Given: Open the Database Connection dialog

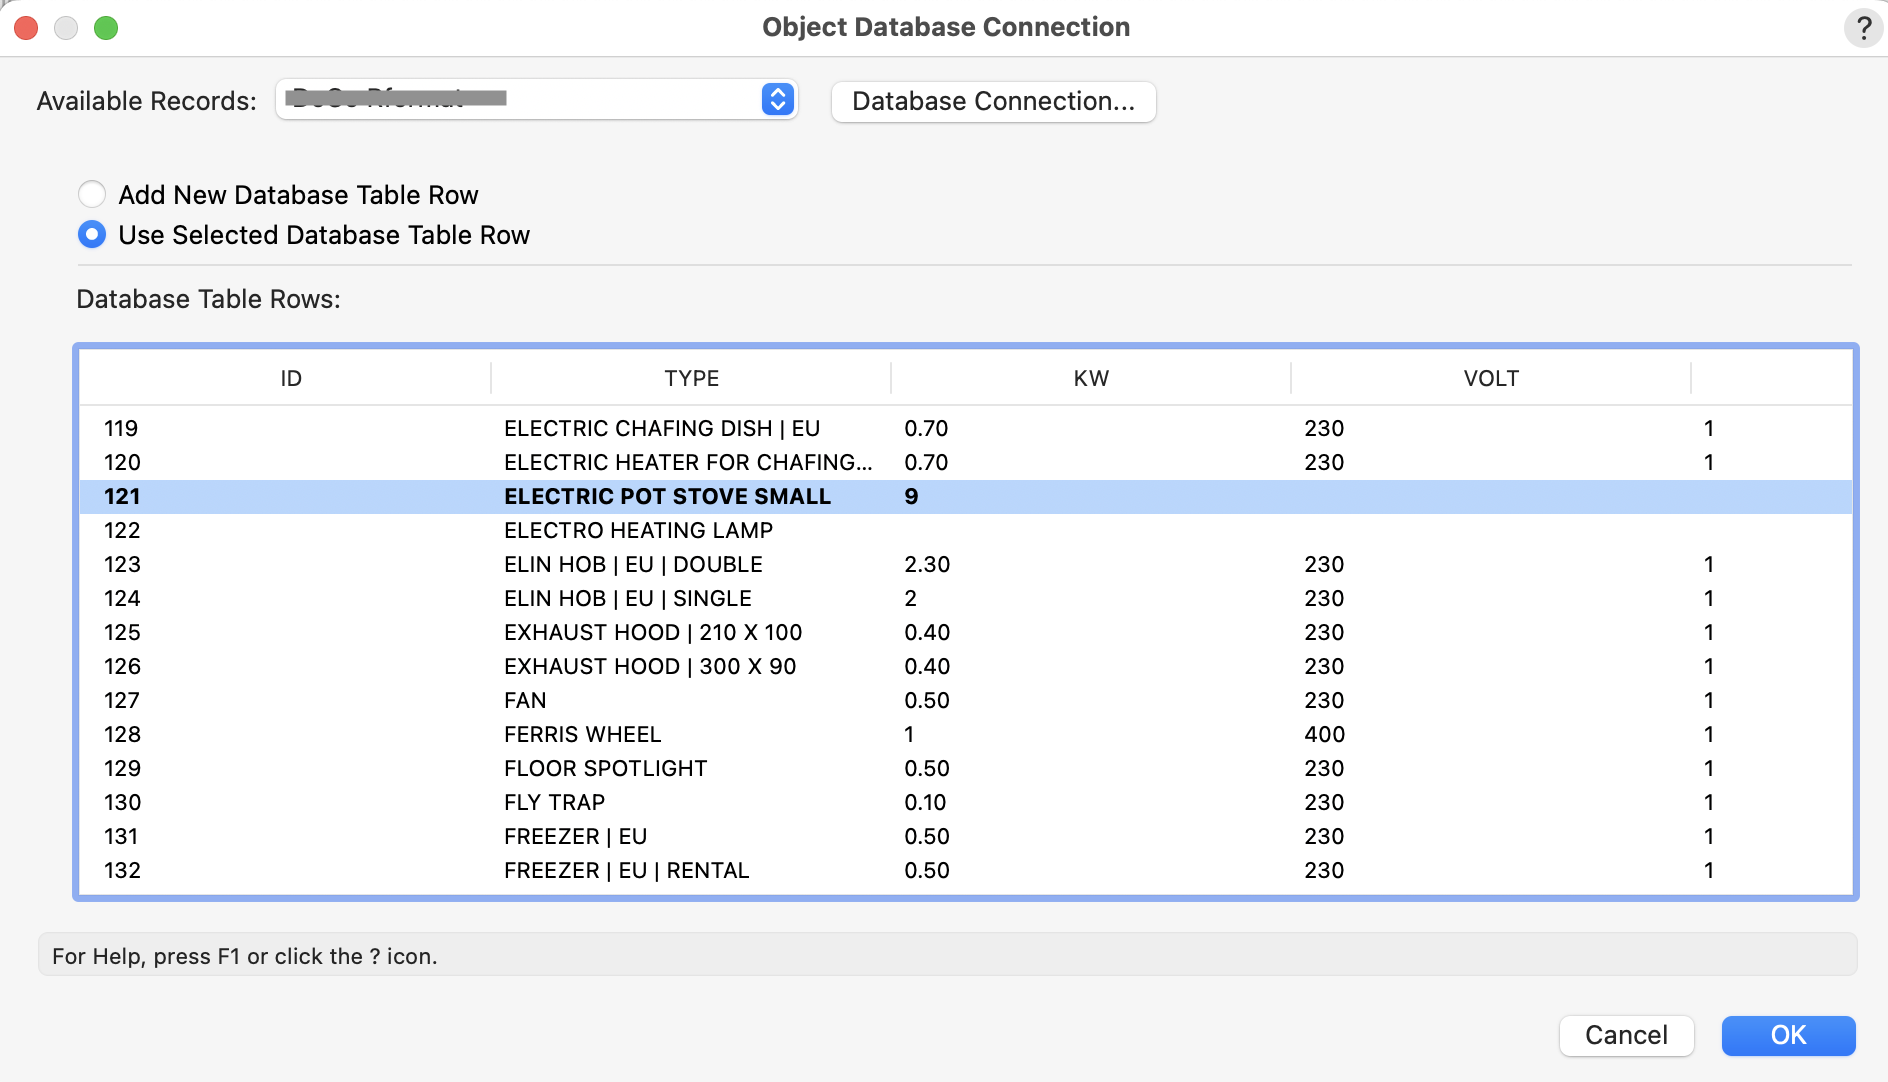Looking at the screenshot, I should [x=993, y=101].
